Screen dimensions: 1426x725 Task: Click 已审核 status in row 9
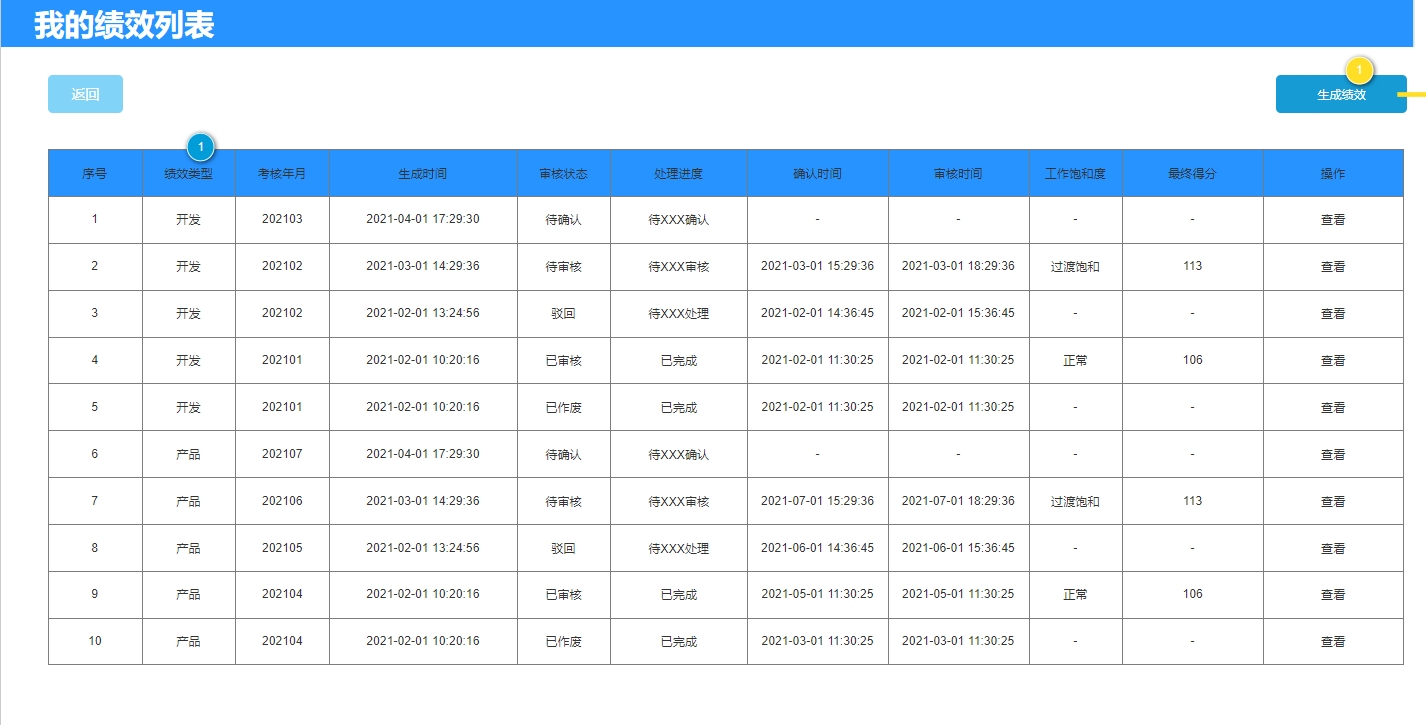[x=564, y=595]
